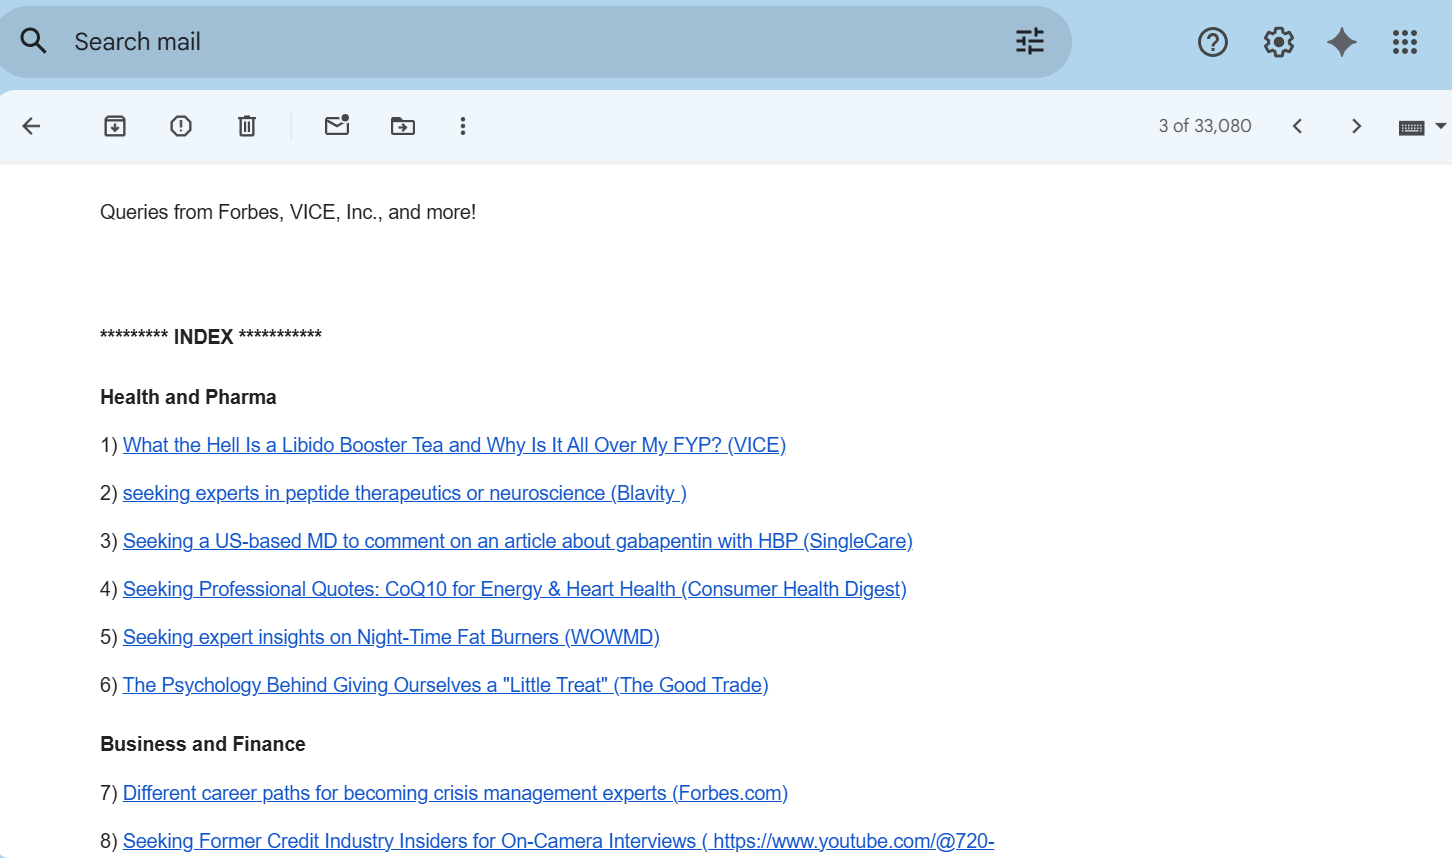Screen dimensions: 1452x858
Task: Go to newer email chevron
Action: coord(1297,126)
